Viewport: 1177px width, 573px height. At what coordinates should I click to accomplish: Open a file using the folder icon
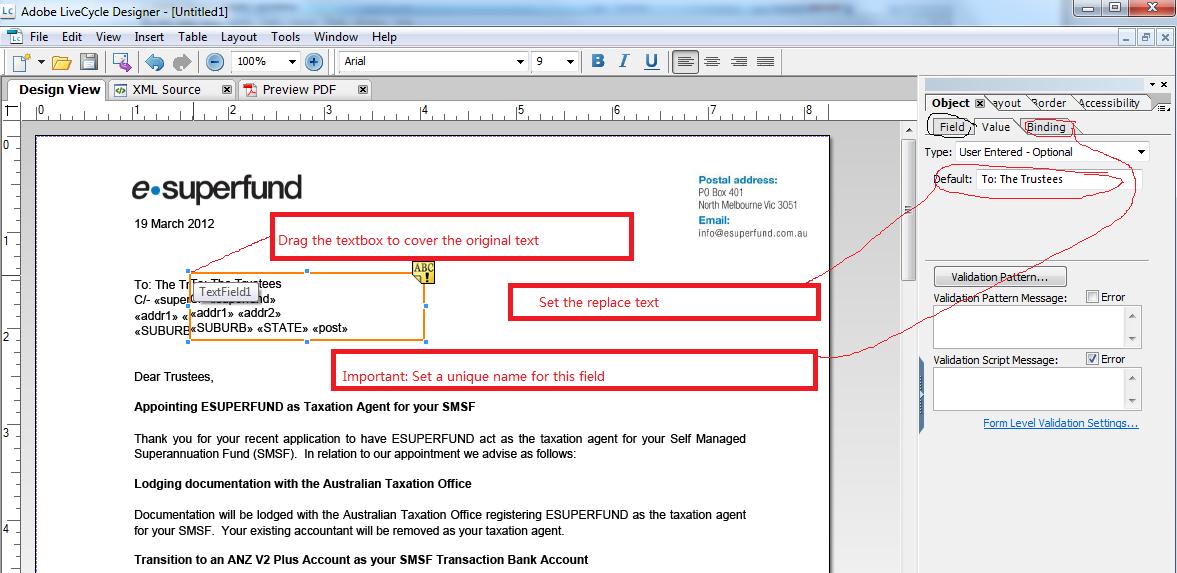[60, 62]
